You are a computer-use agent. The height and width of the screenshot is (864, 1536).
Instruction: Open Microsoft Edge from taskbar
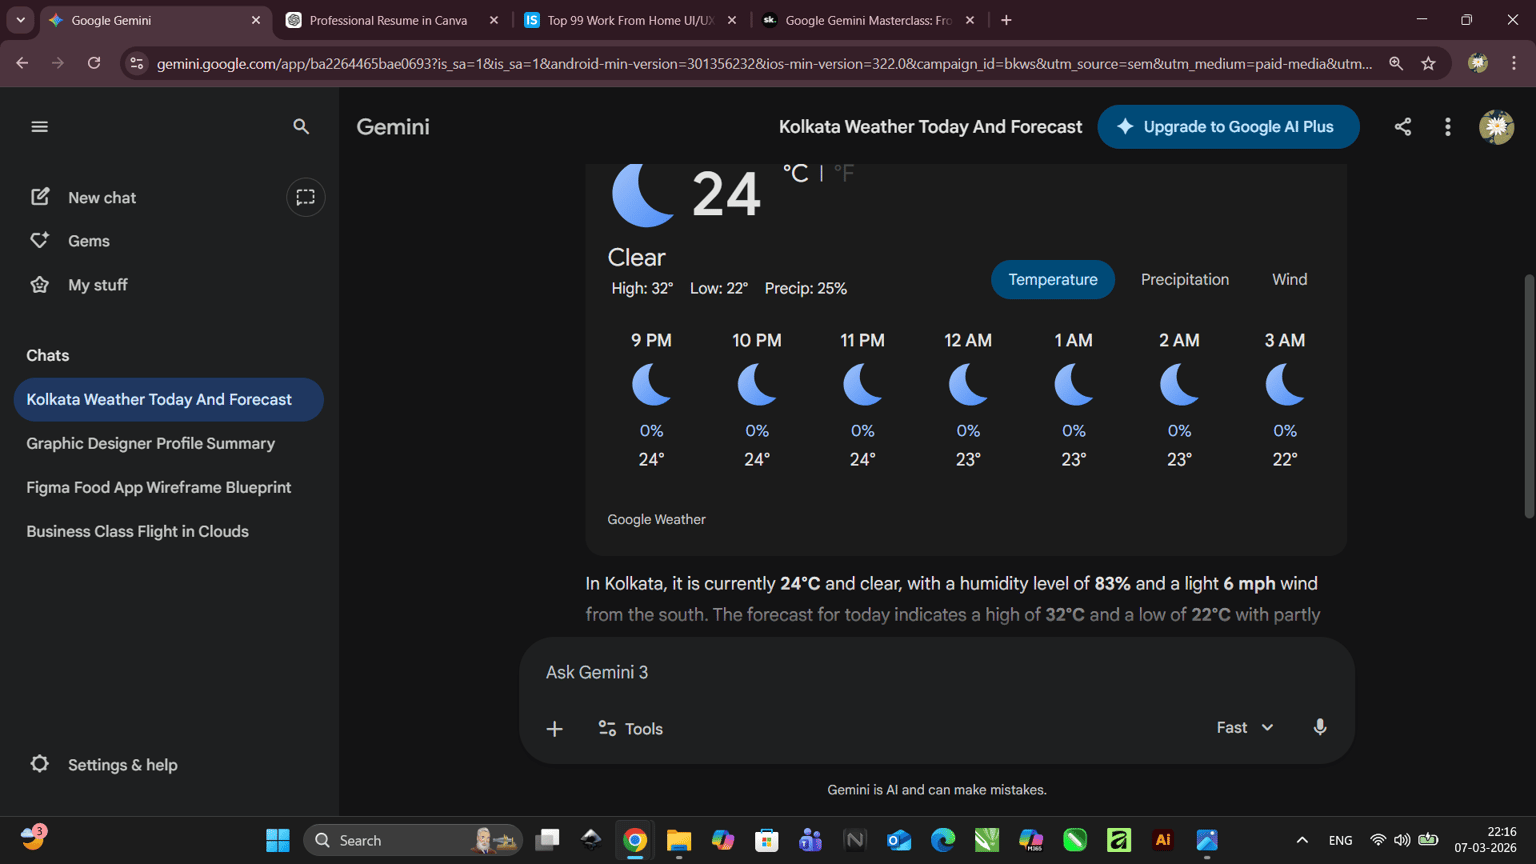[943, 840]
